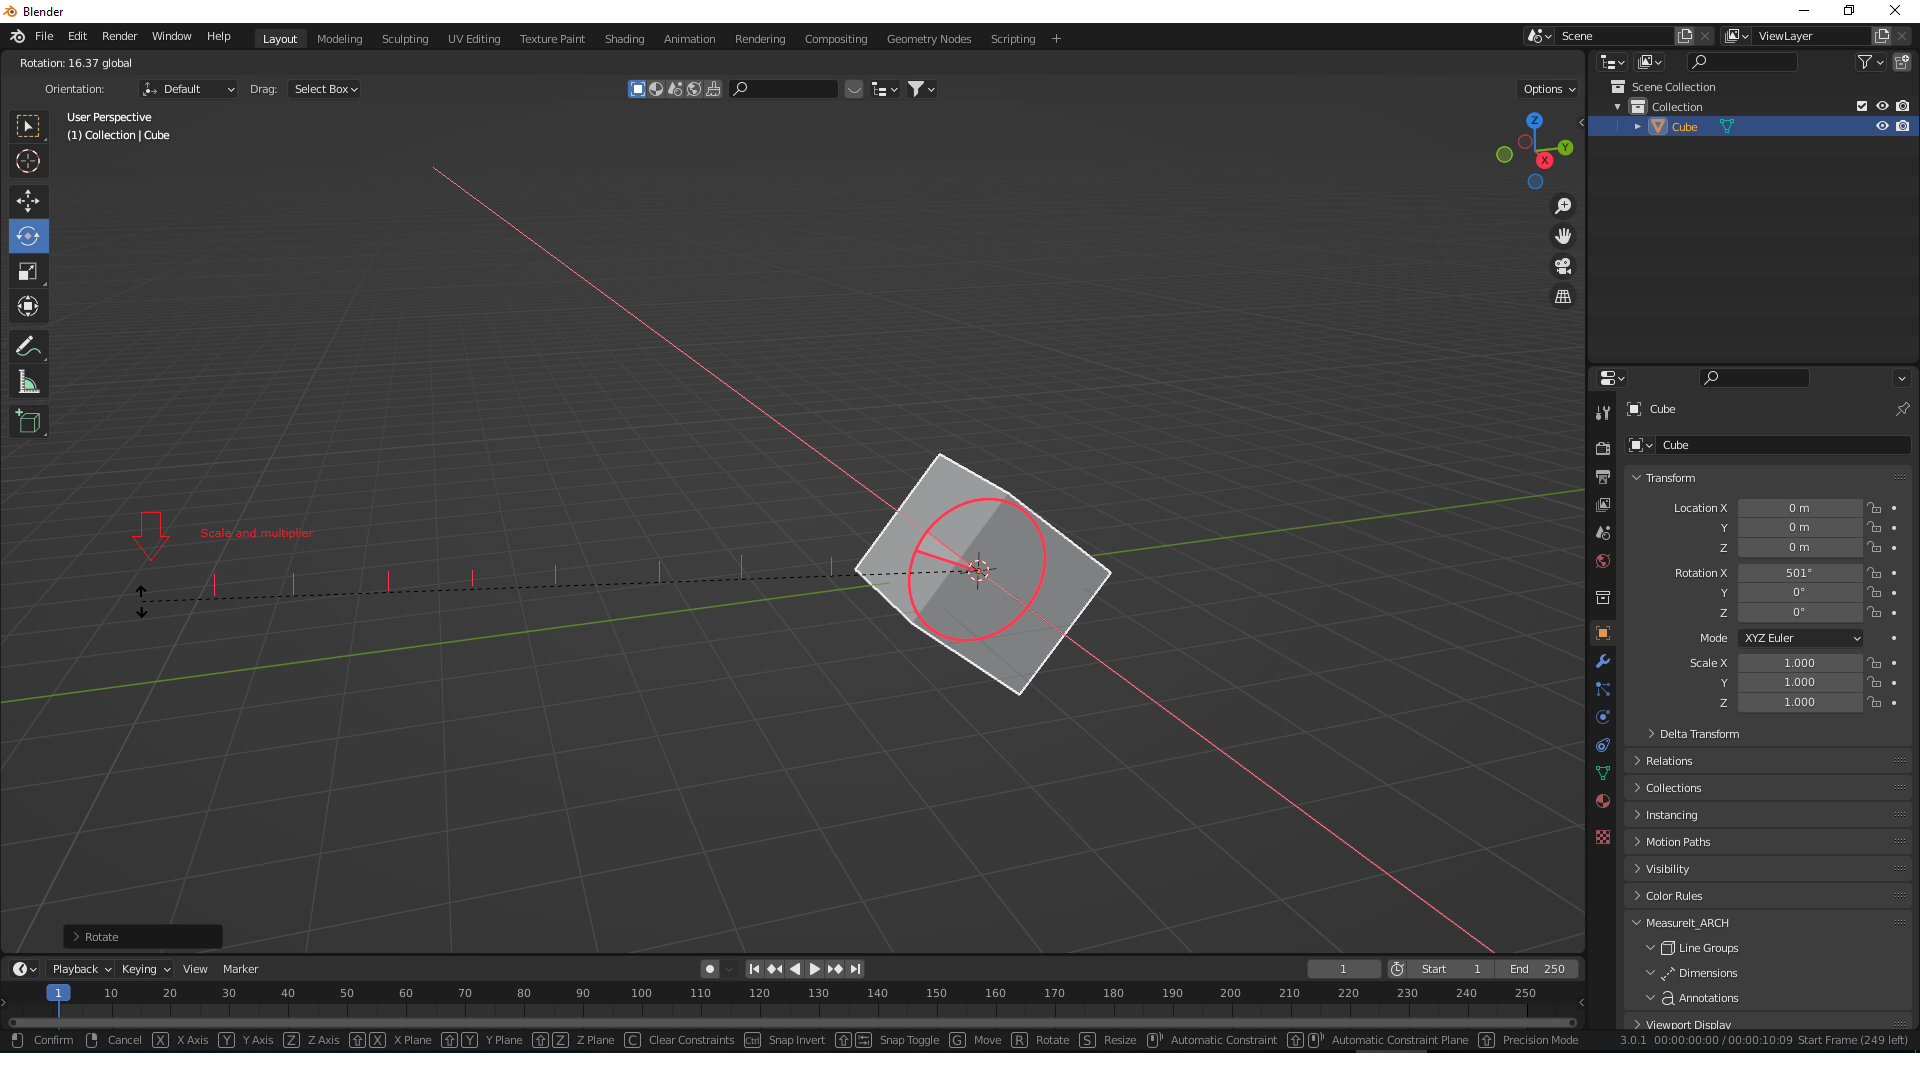Activate the Move tool
This screenshot has width=1920, height=1080.
pos(28,201)
